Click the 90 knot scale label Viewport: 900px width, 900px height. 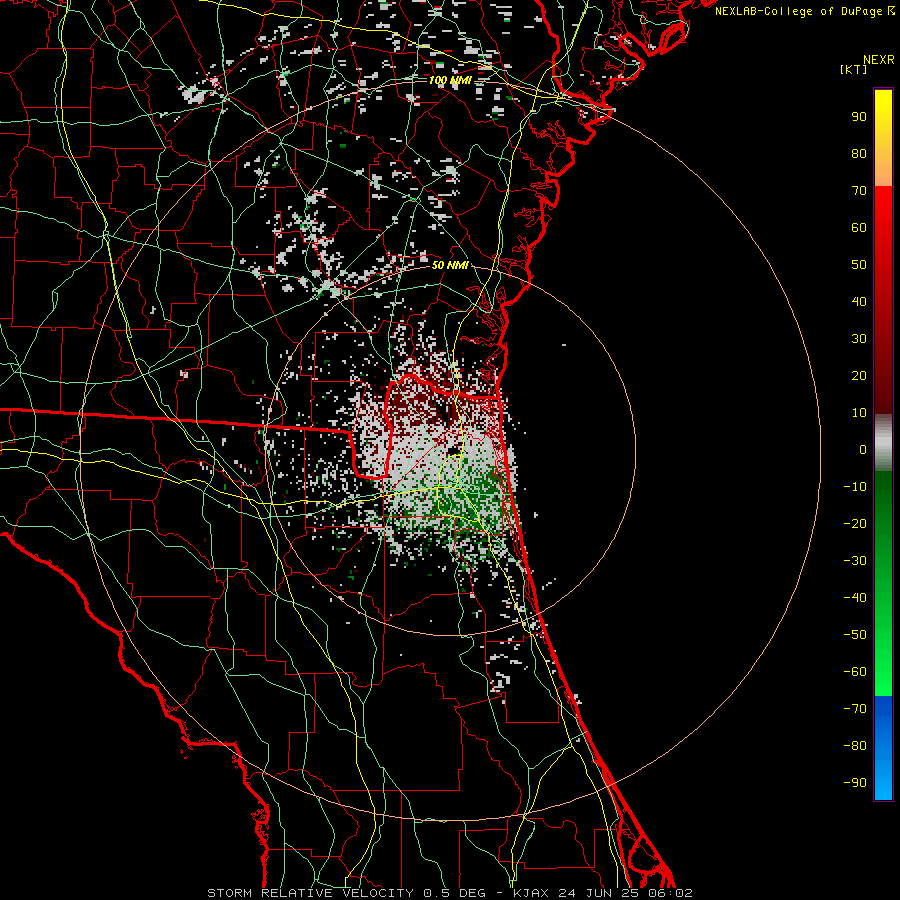pos(859,117)
